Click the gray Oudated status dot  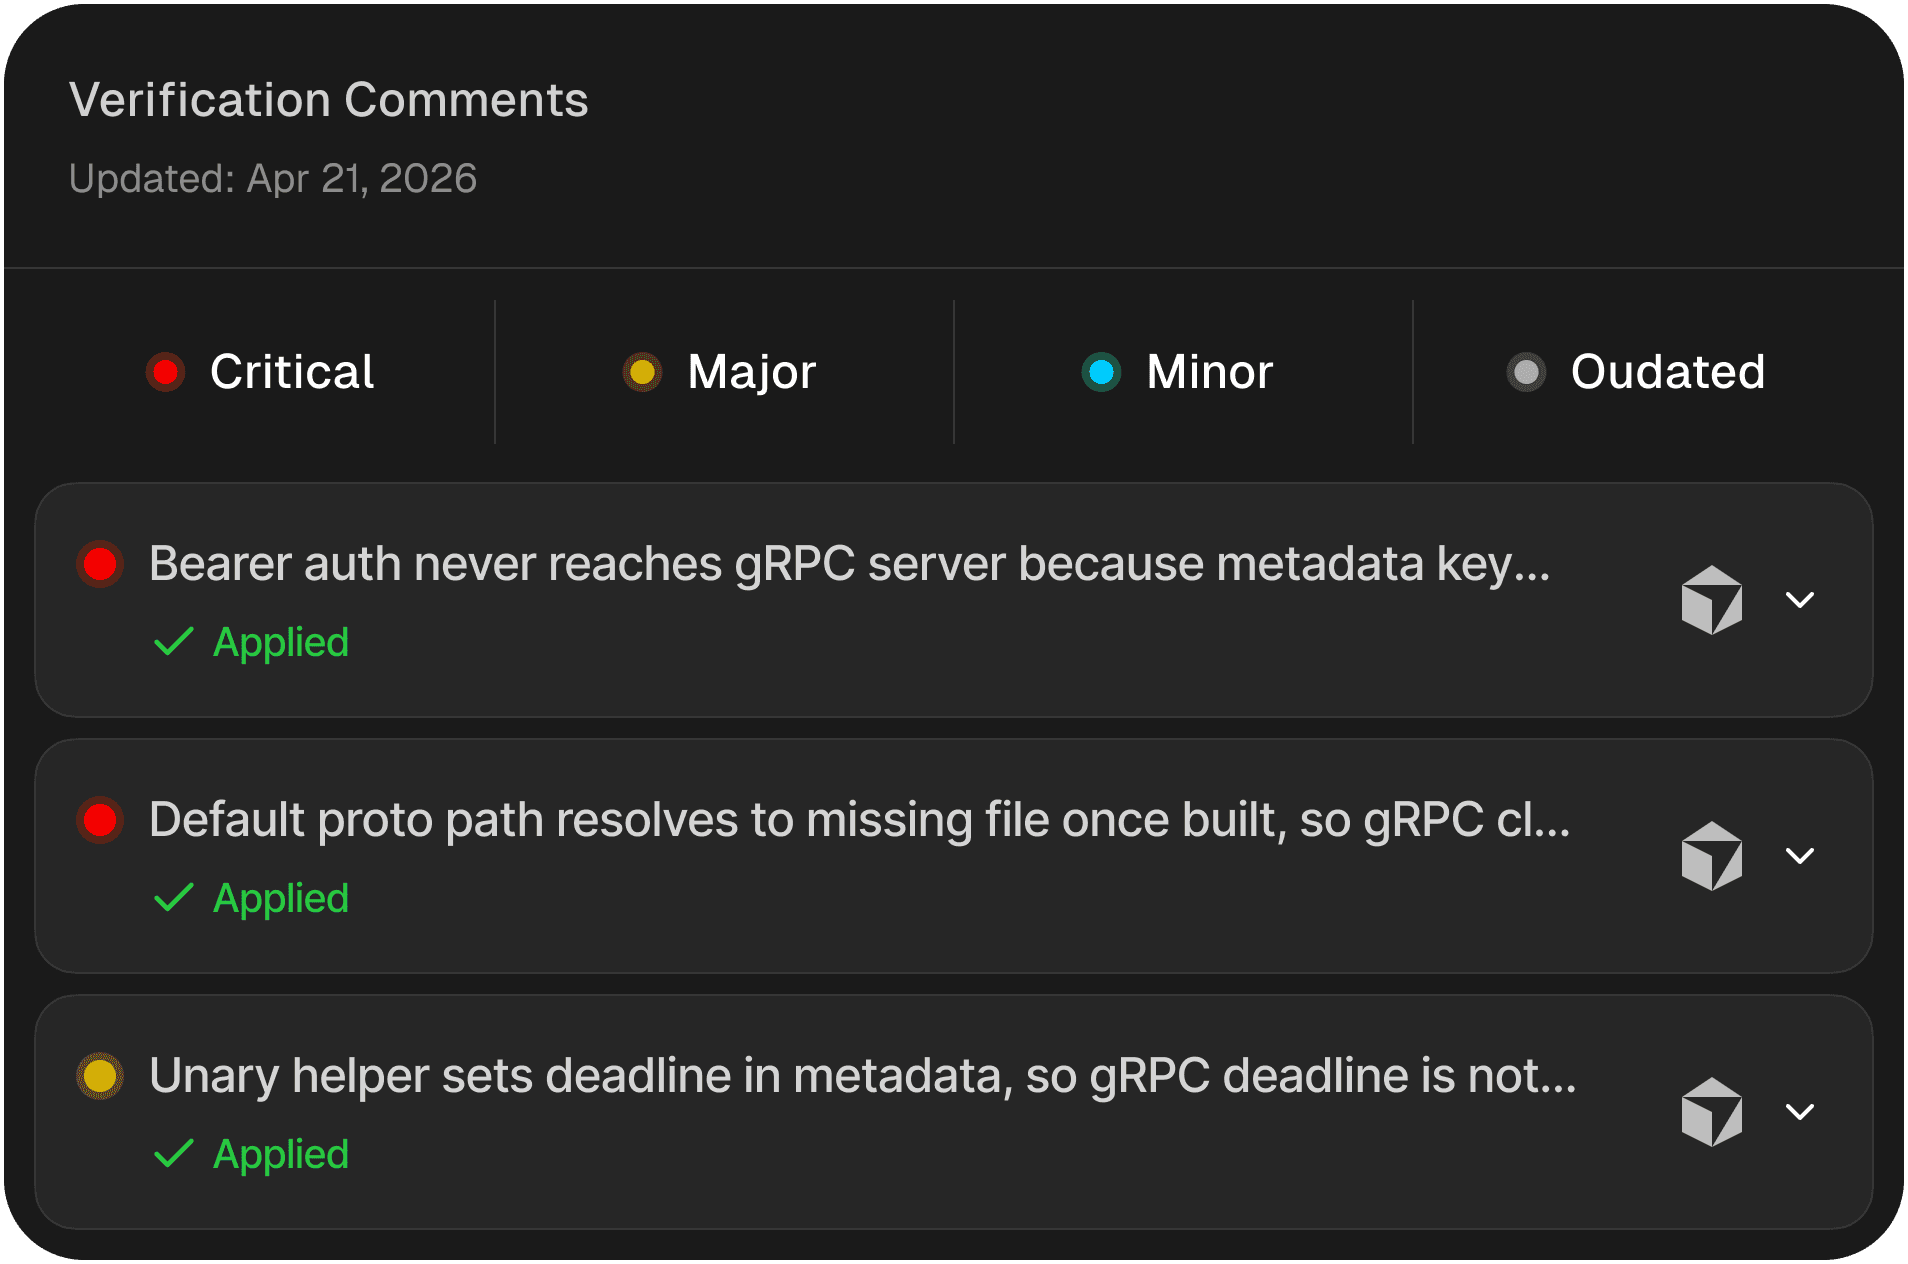1526,372
